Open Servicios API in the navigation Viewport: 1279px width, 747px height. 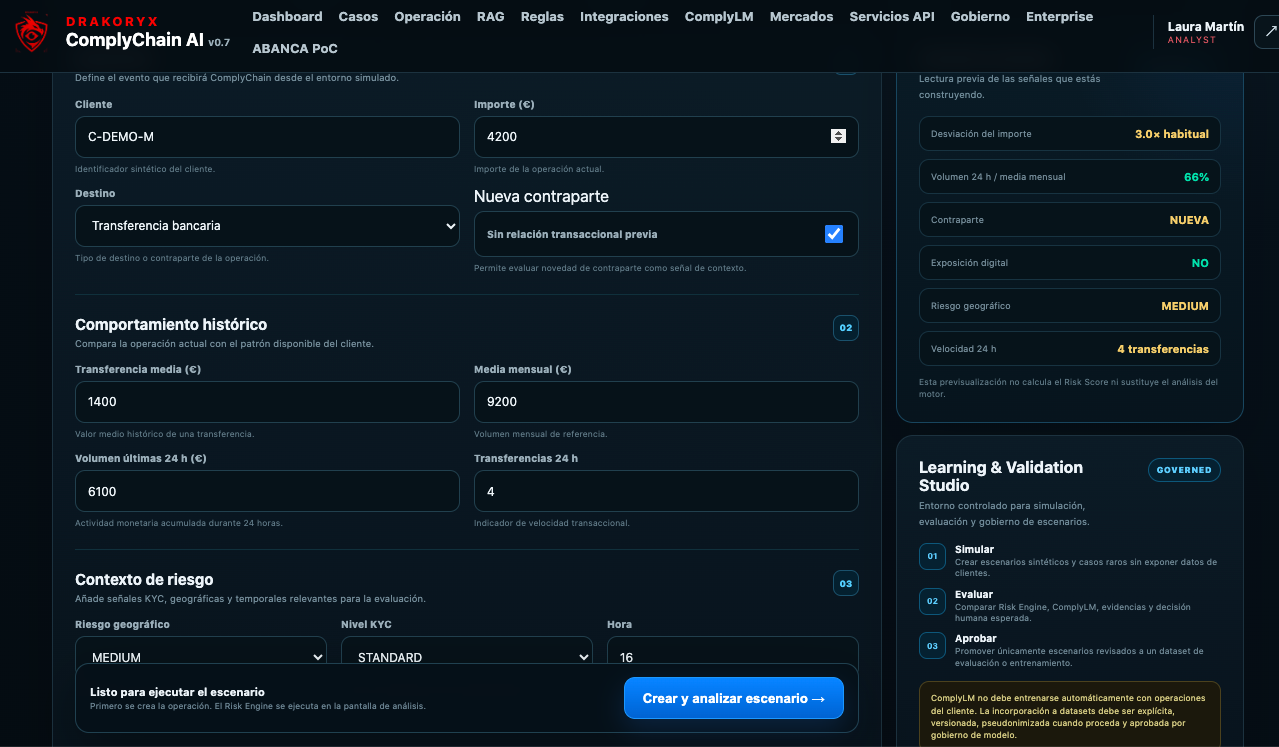click(x=892, y=16)
